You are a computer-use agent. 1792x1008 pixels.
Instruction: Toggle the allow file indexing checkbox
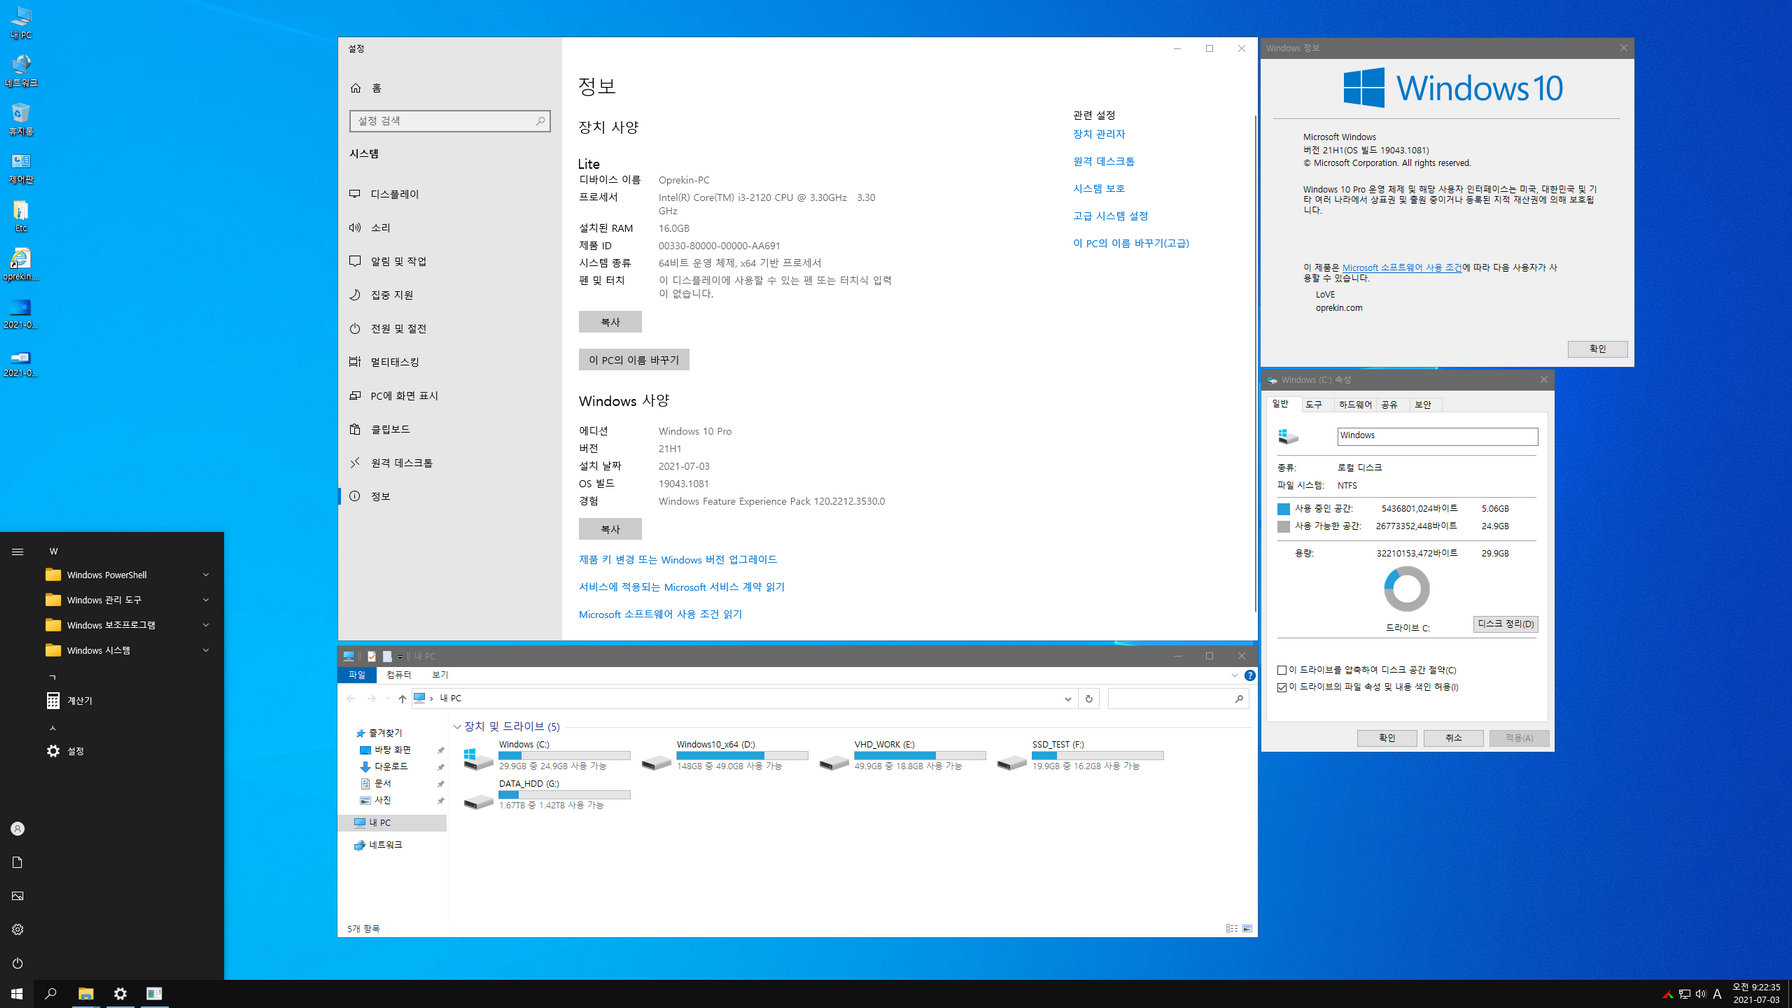1282,687
